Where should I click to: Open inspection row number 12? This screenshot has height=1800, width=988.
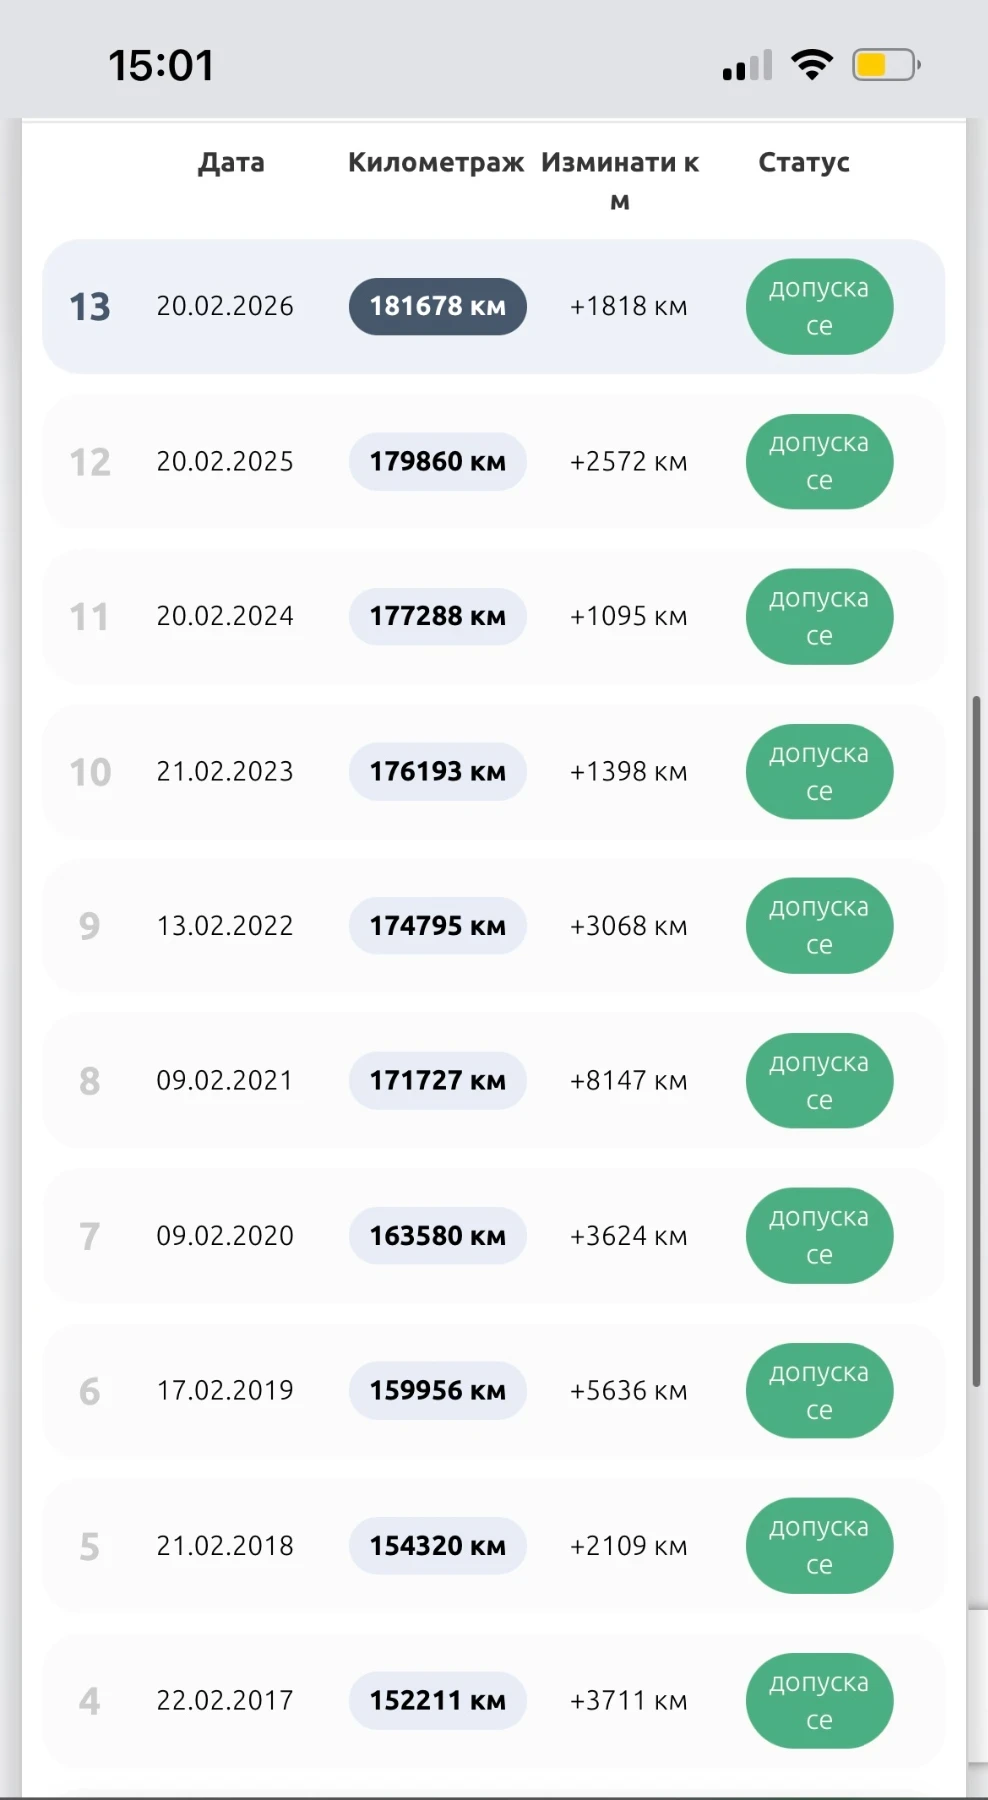(494, 462)
